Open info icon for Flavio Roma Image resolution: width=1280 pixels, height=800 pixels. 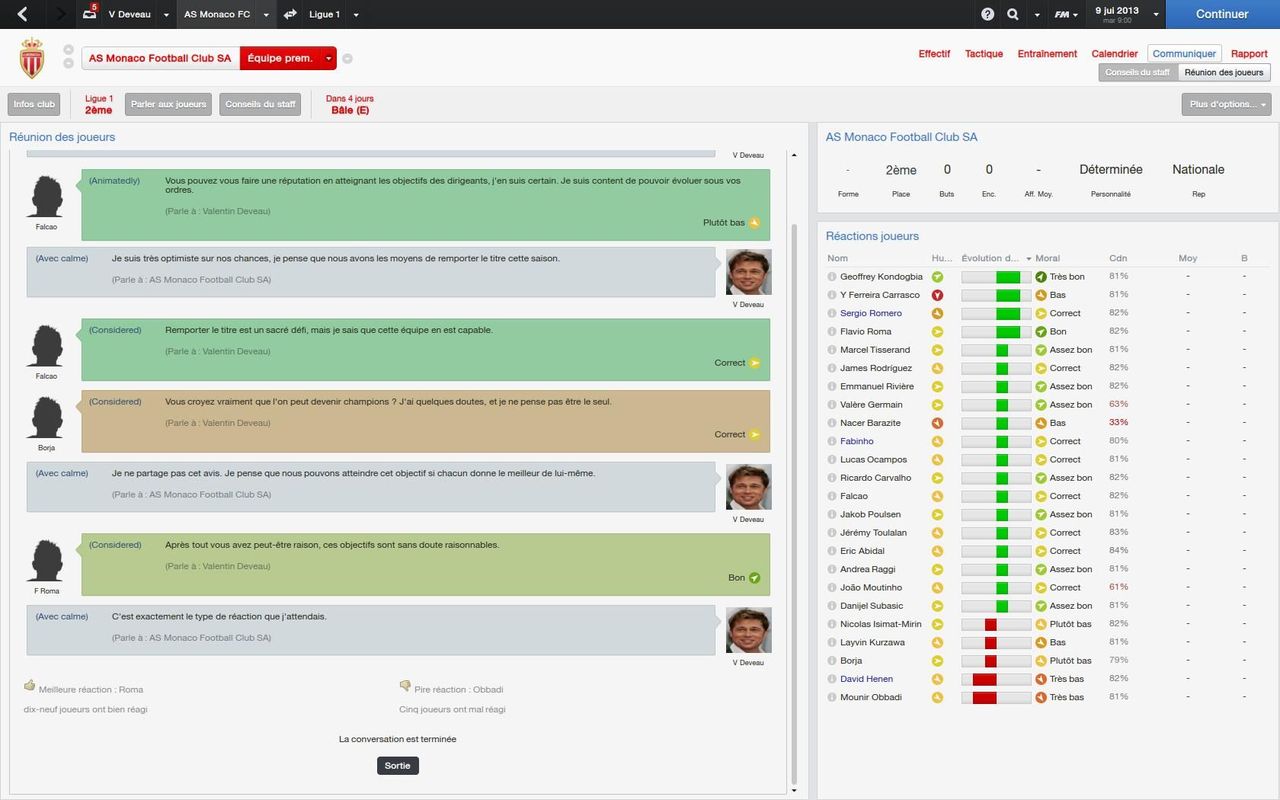(831, 331)
